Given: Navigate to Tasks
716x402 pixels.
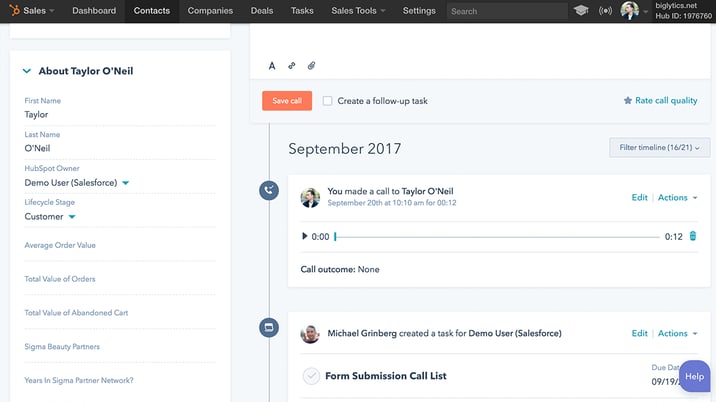Looking at the screenshot, I should [x=302, y=11].
